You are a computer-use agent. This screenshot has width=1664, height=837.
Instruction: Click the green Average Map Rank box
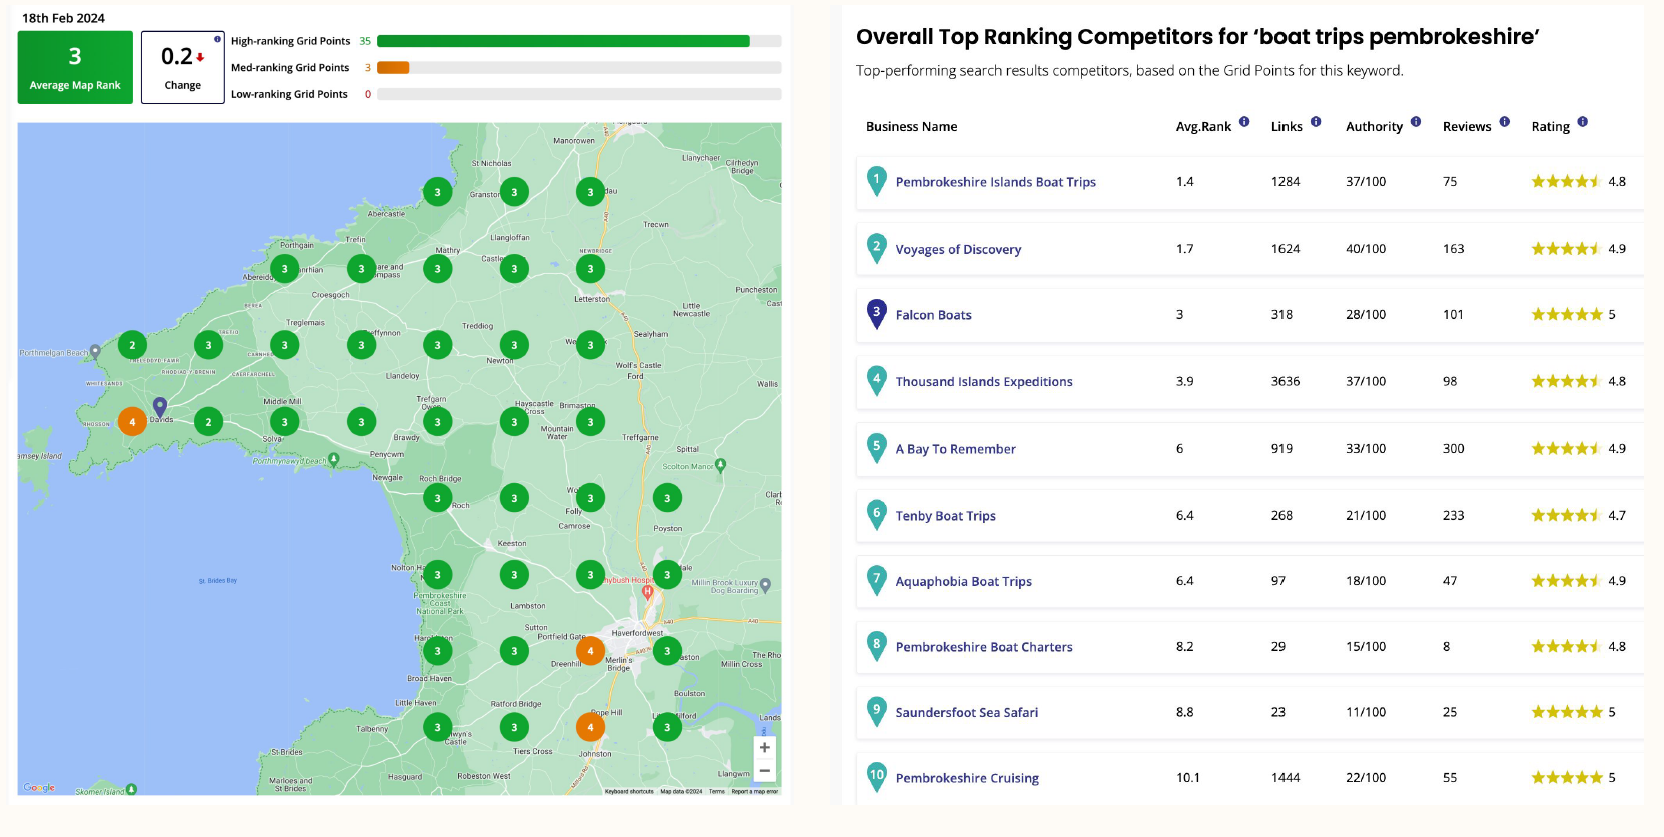click(75, 67)
